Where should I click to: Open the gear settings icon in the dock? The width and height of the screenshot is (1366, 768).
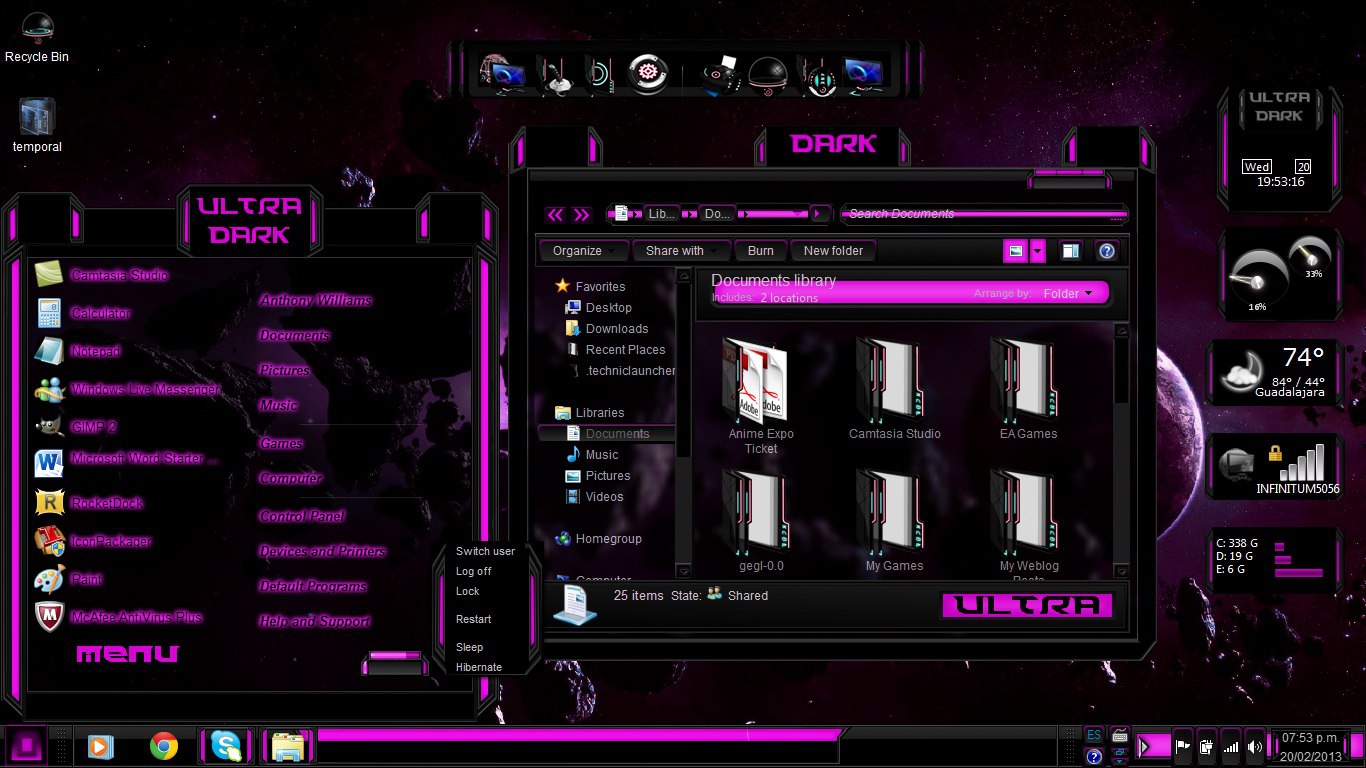[x=648, y=74]
